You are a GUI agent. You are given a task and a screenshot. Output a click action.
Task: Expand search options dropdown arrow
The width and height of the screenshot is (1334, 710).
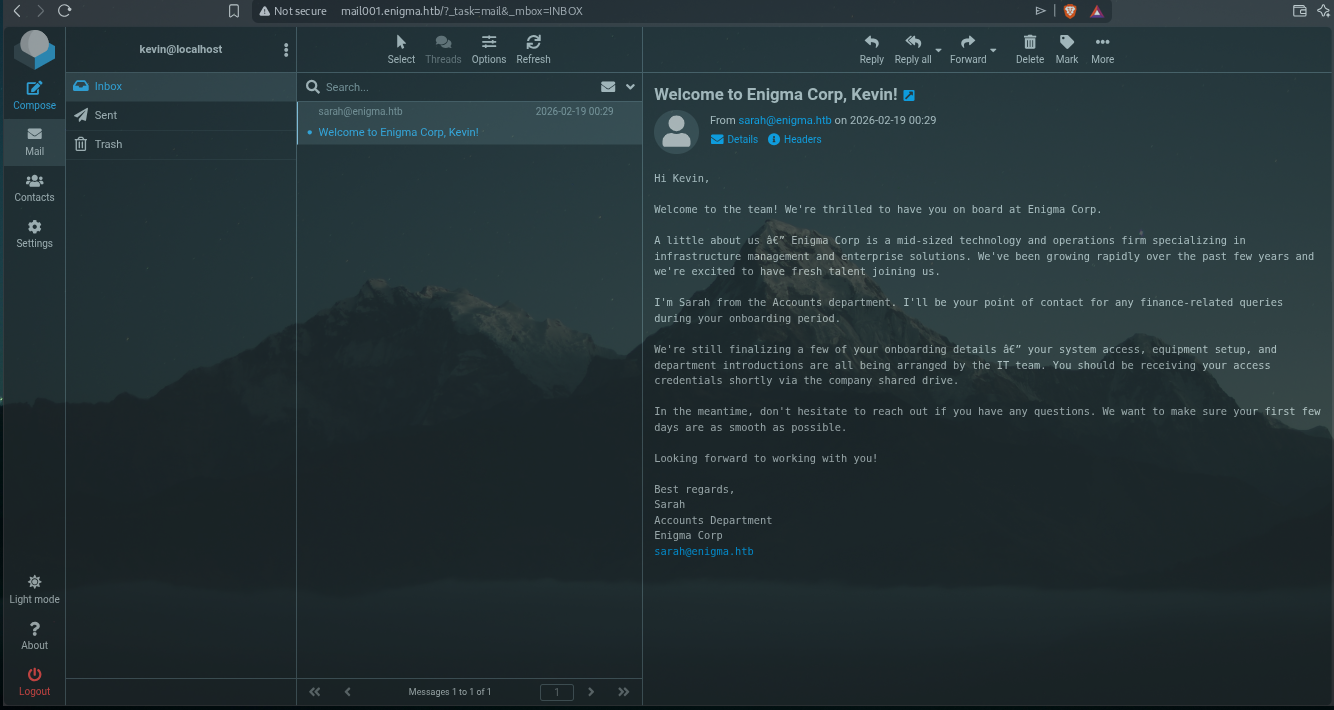click(x=630, y=87)
